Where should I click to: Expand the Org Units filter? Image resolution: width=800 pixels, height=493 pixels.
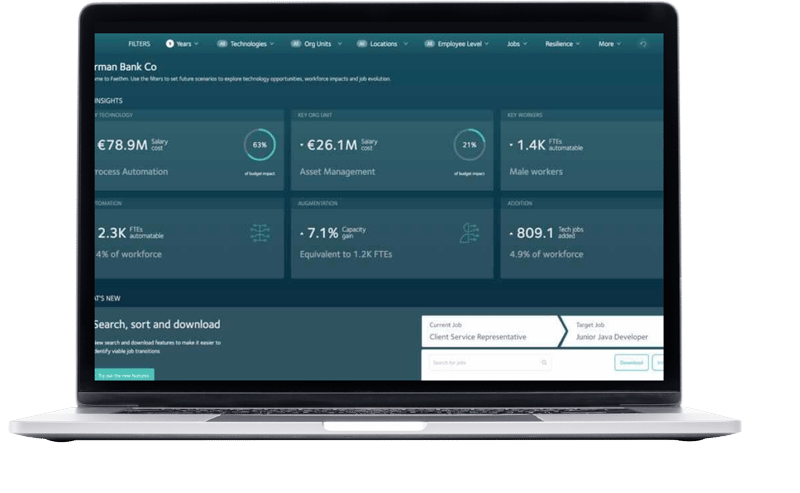tap(316, 44)
